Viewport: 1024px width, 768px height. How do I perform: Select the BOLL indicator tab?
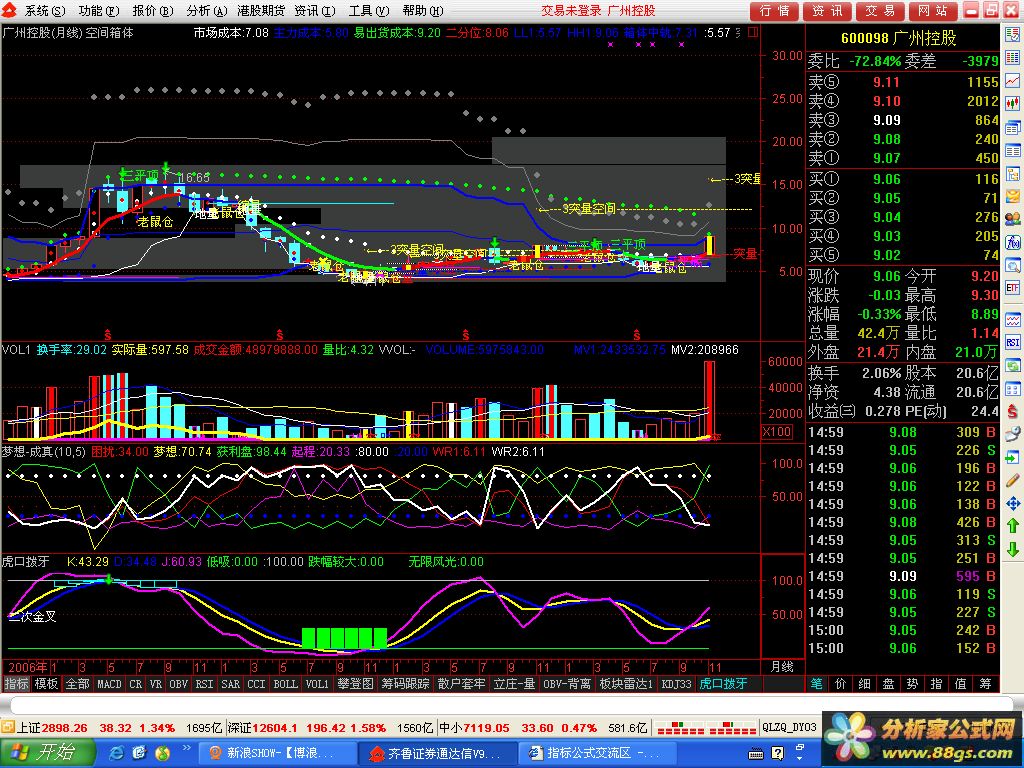tap(285, 684)
